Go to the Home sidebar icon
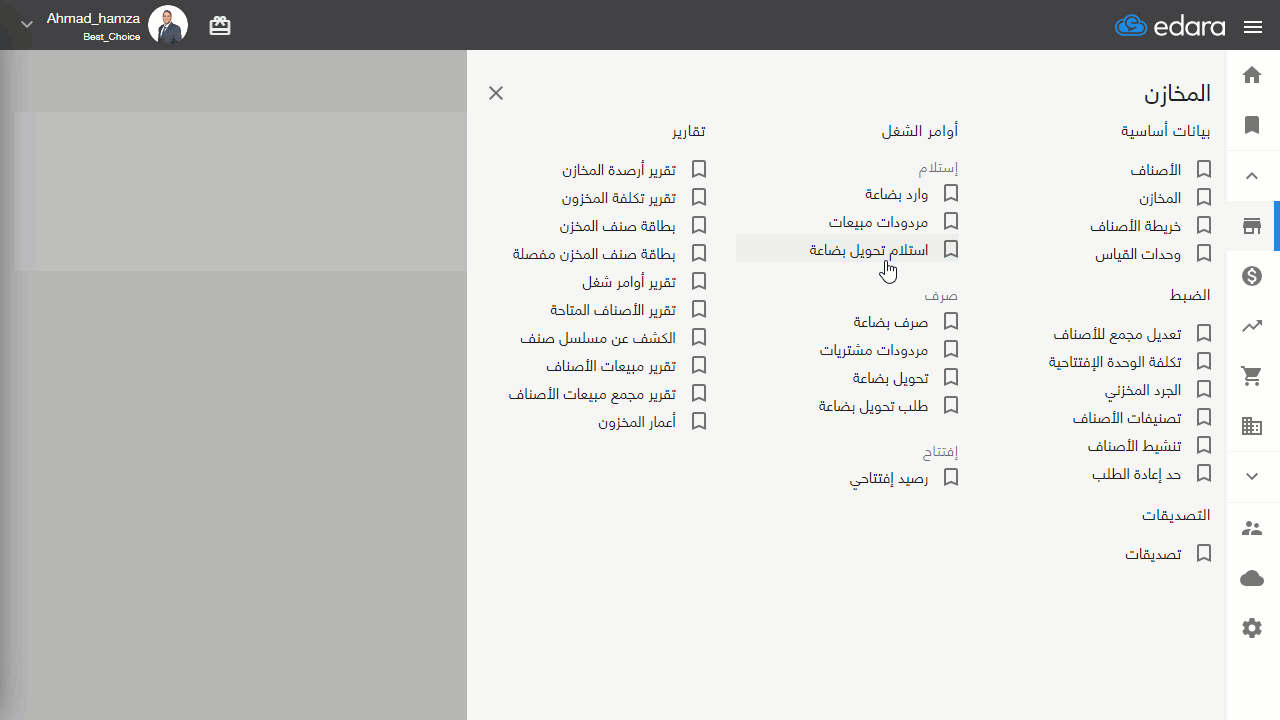The height and width of the screenshot is (720, 1280). [x=1252, y=75]
